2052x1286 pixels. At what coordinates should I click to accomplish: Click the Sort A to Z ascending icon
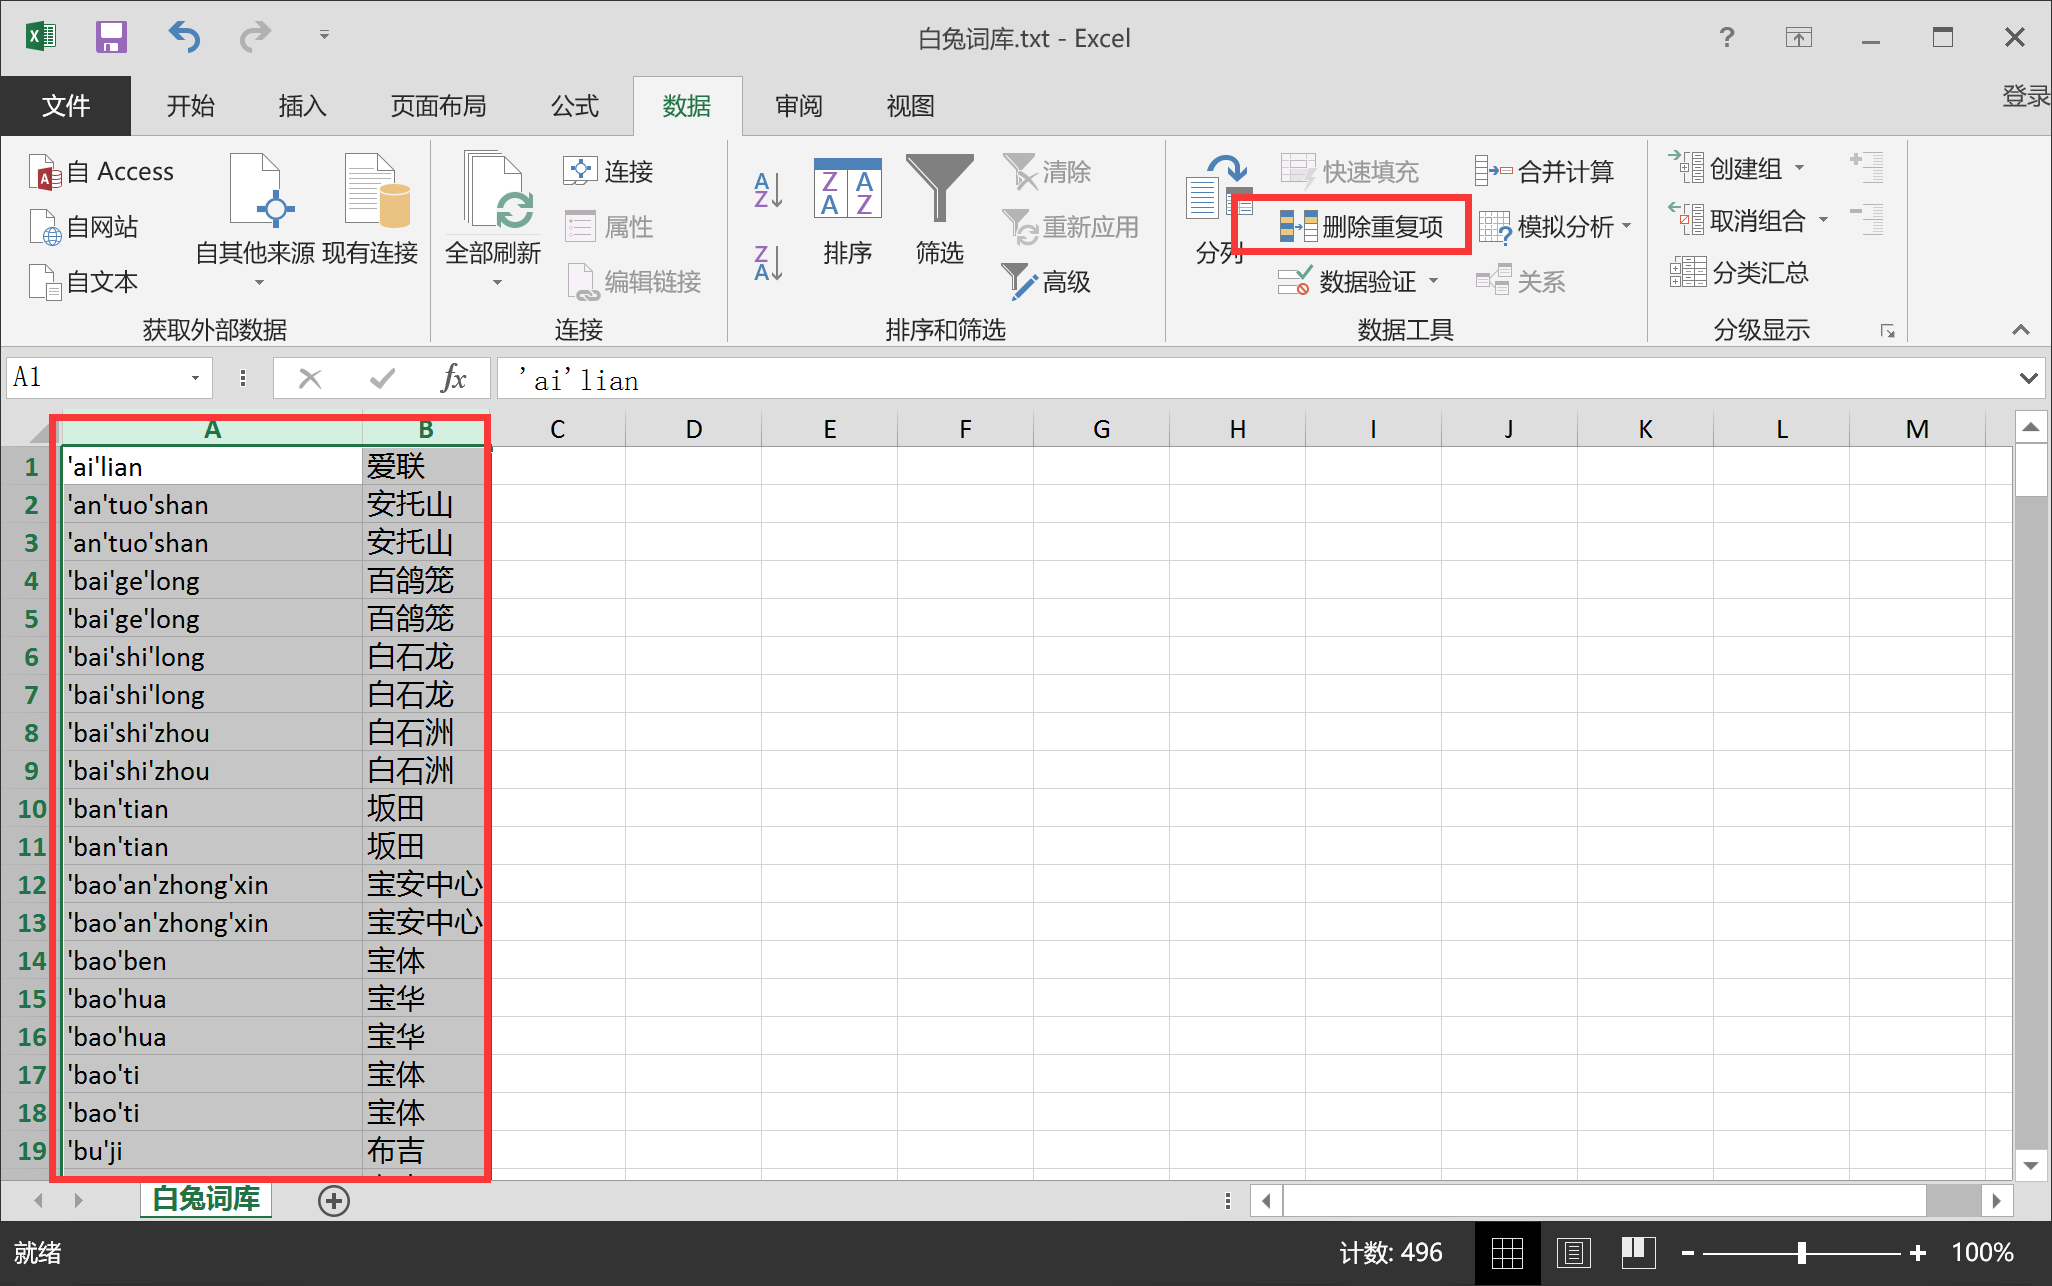tap(767, 189)
